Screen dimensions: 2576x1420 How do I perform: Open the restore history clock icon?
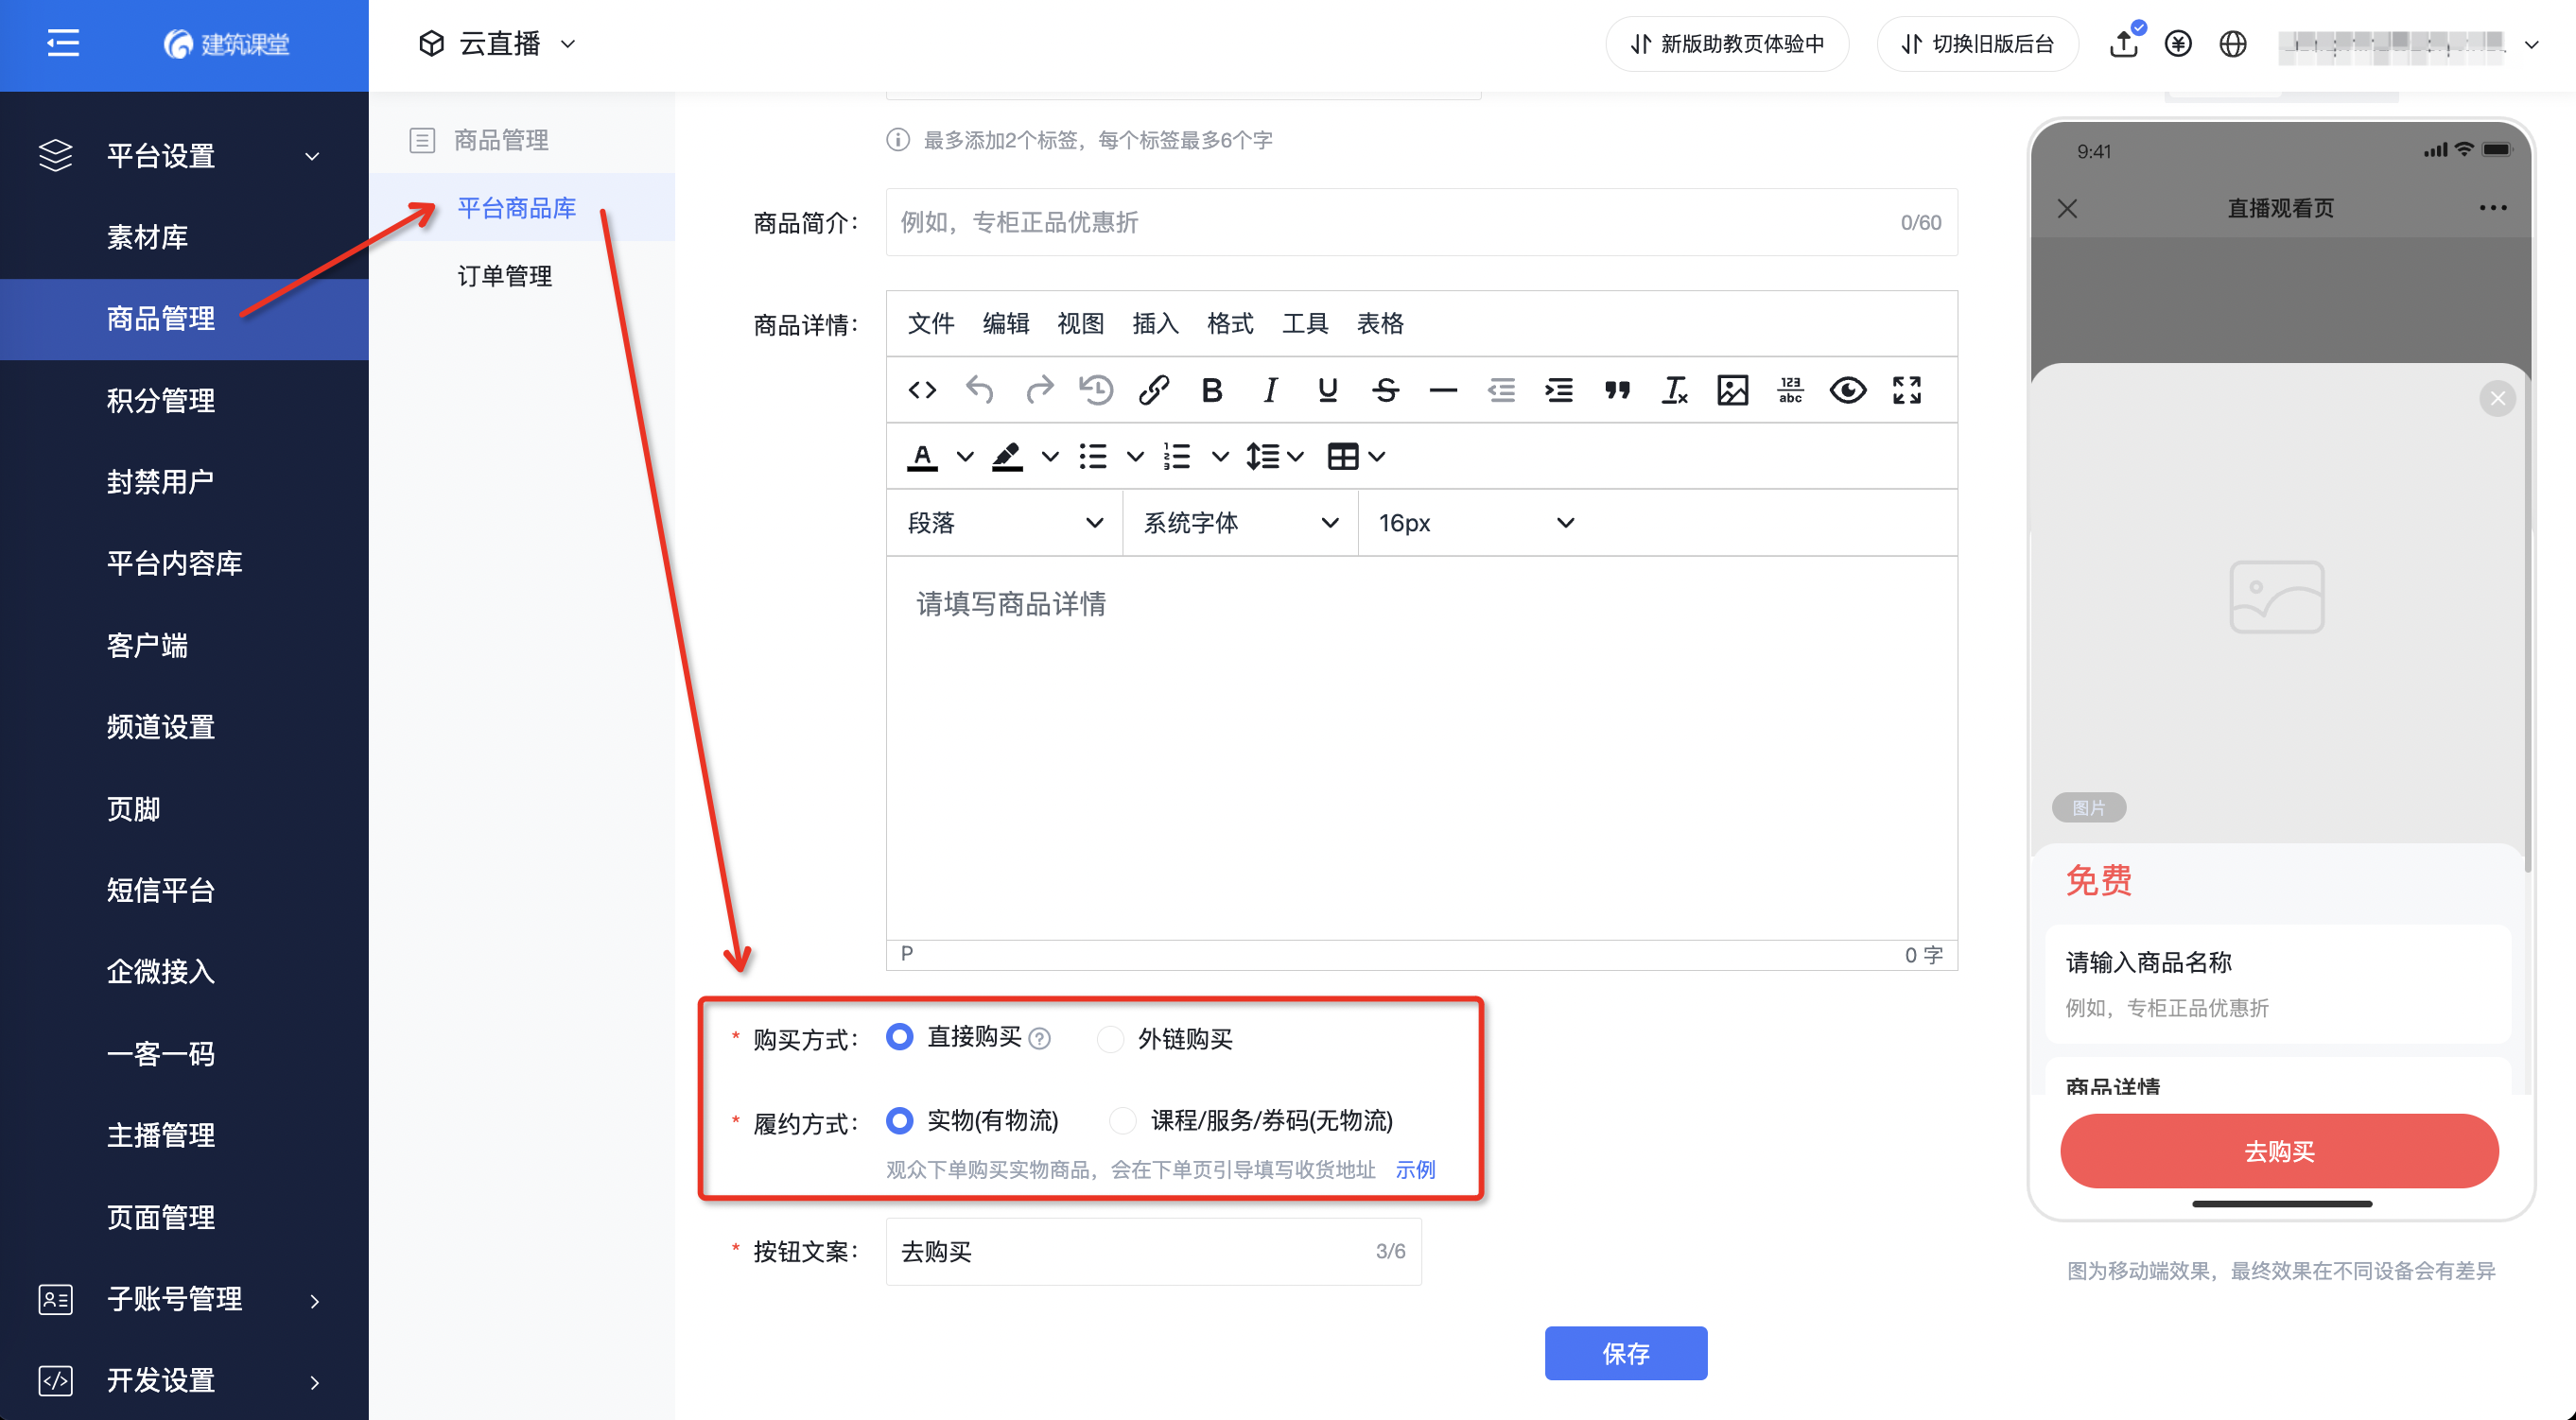click(1097, 390)
